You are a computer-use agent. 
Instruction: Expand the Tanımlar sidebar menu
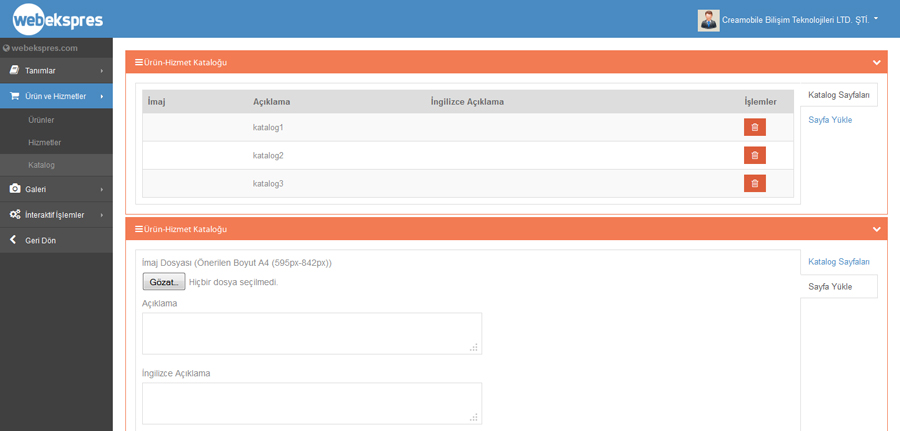click(x=56, y=71)
